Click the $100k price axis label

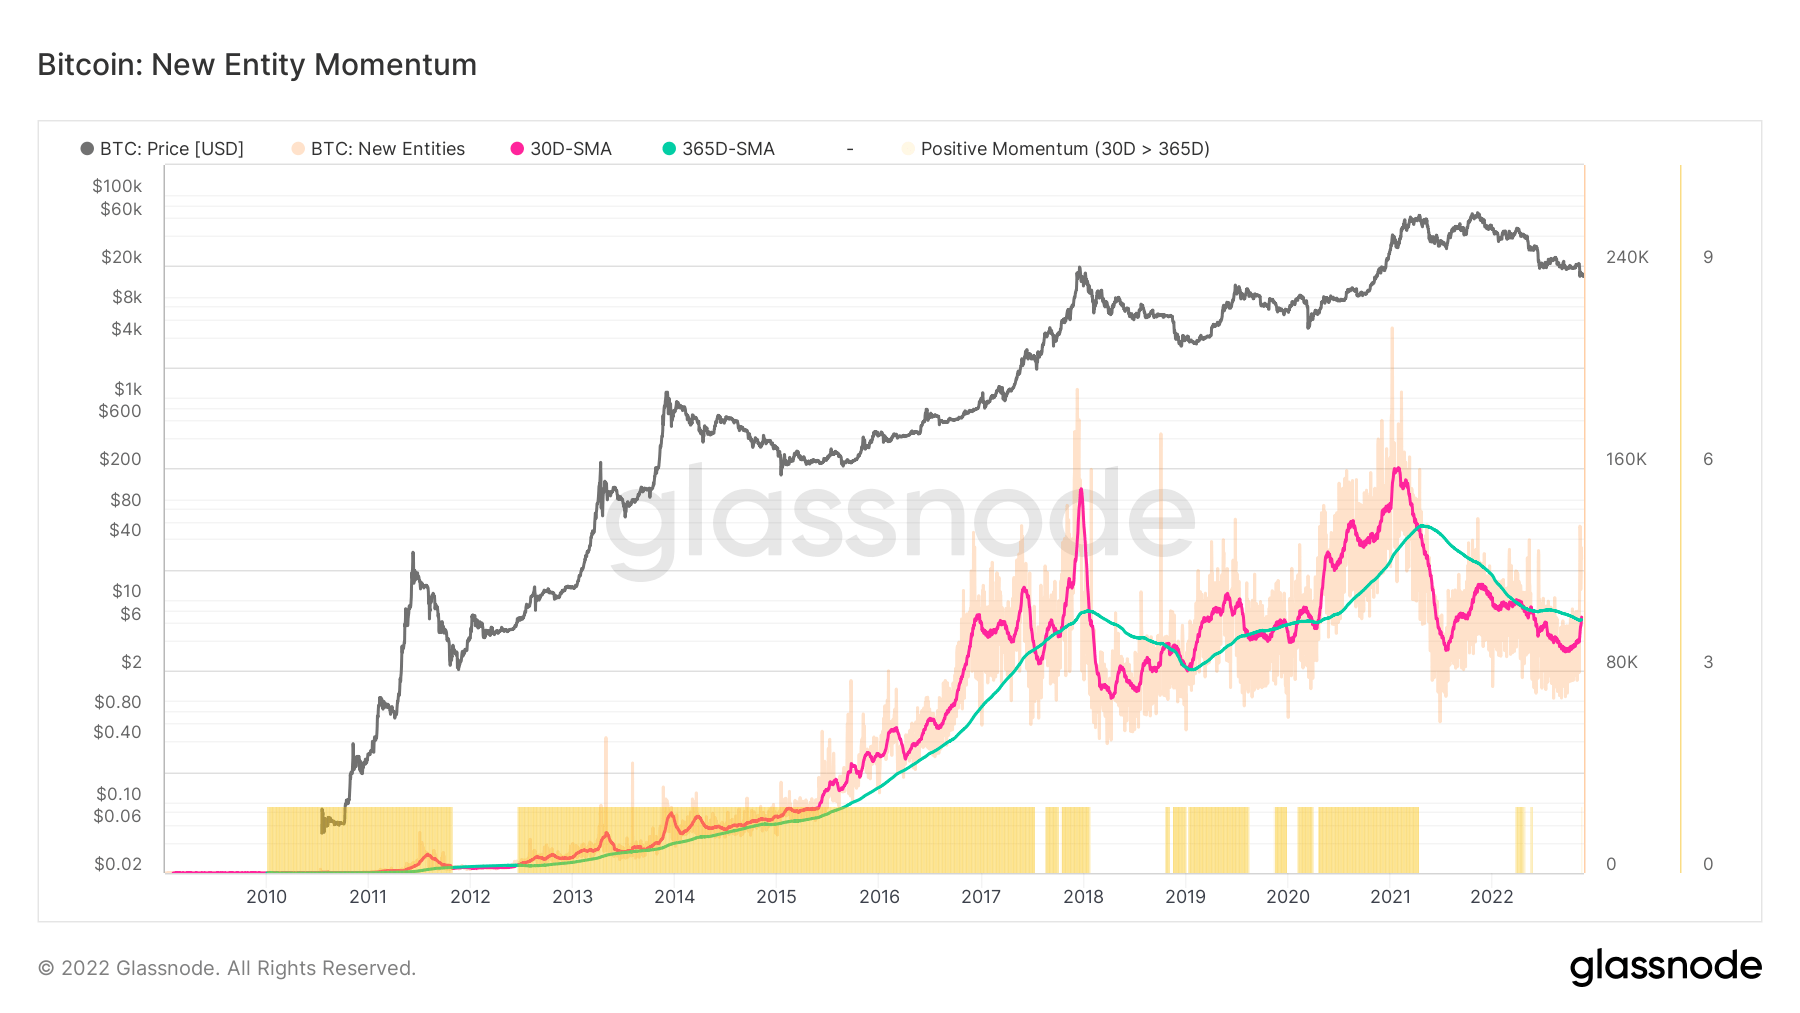(x=117, y=186)
